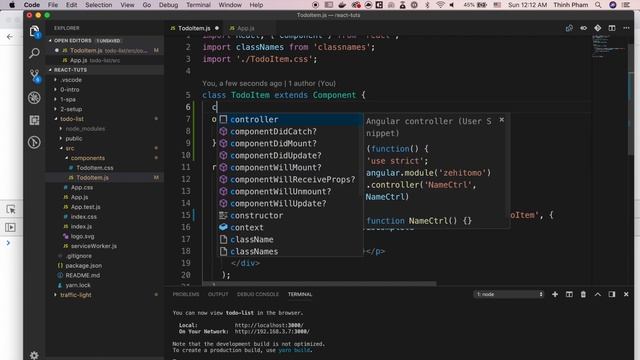
Task: Open the localhost:3000 link in terminal
Action: pyautogui.click(x=269, y=326)
